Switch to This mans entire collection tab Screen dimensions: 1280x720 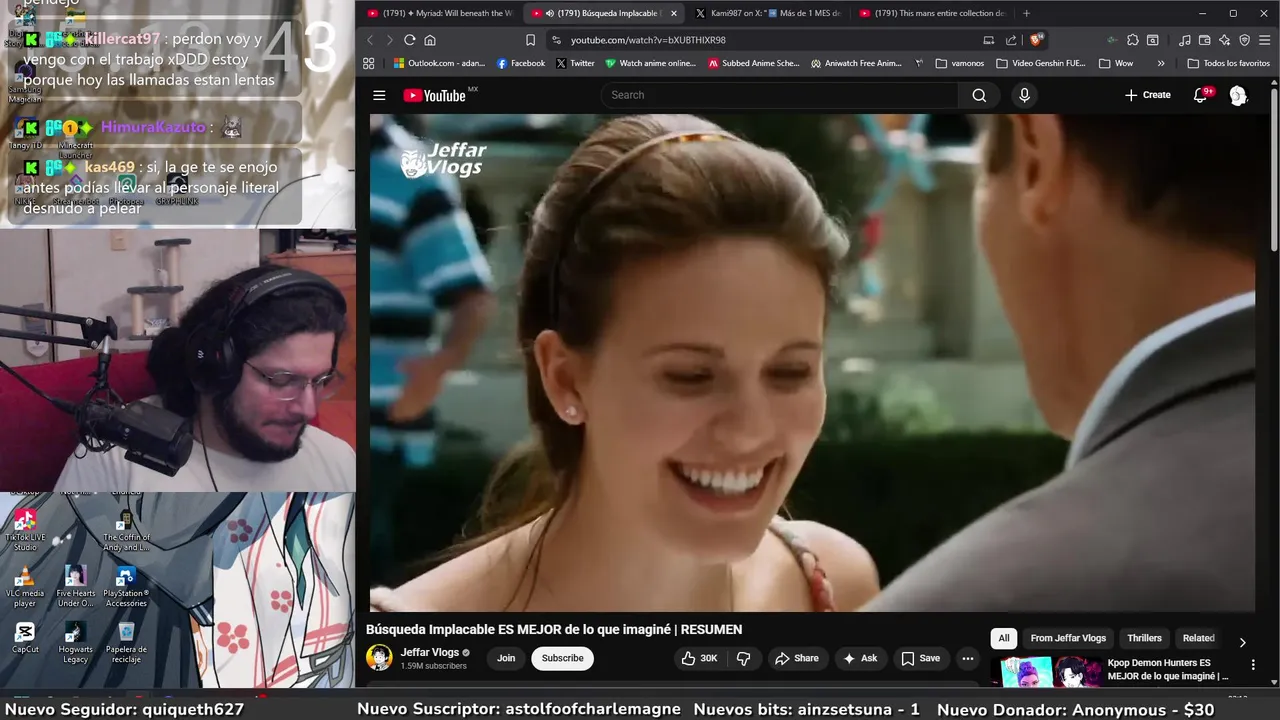tap(930, 13)
